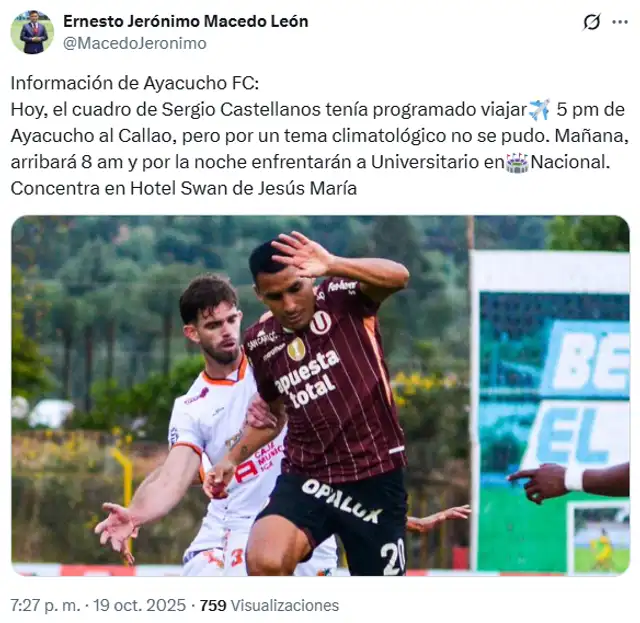The image size is (640, 623).
Task: Click the 'Información de Ayacucho FC:' text line
Action: coord(135,83)
